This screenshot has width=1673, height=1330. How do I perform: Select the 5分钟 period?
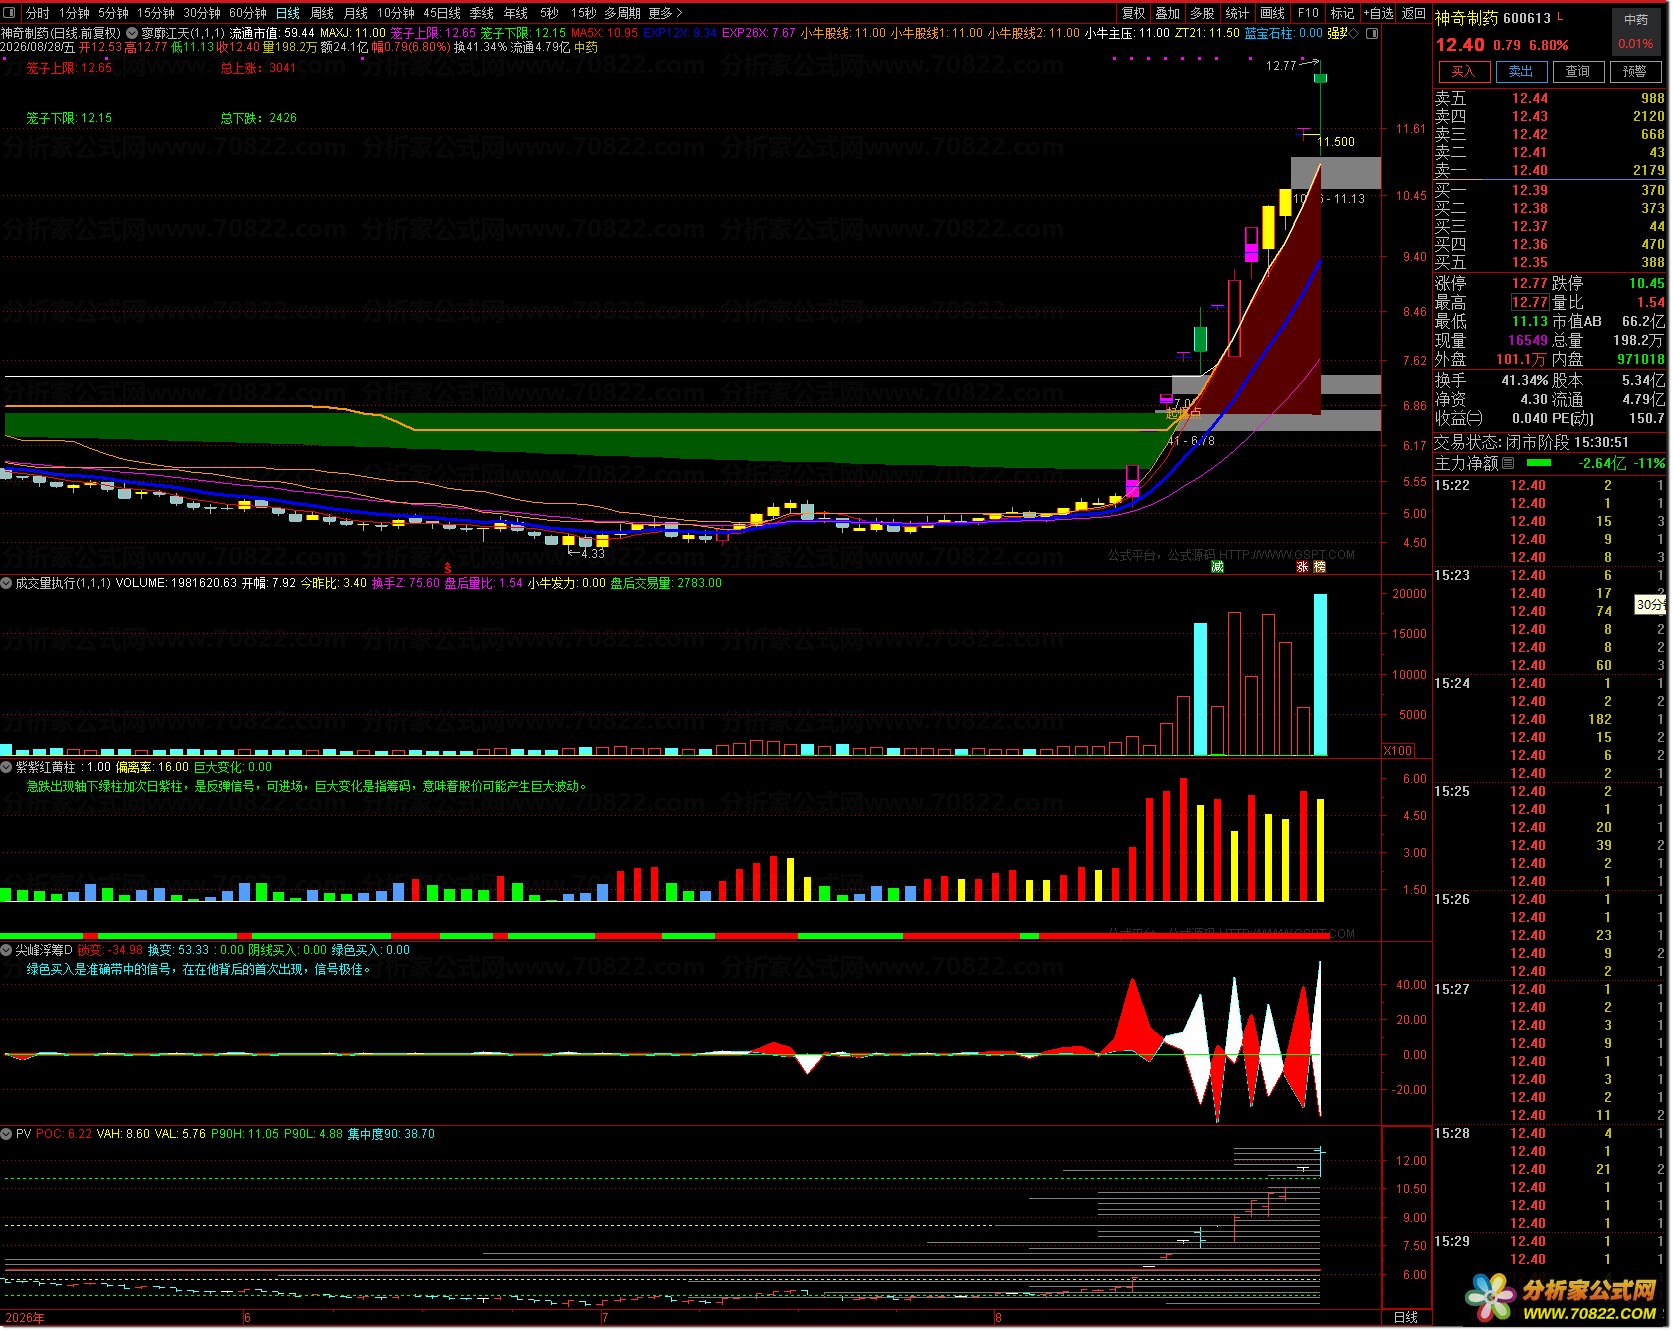113,13
